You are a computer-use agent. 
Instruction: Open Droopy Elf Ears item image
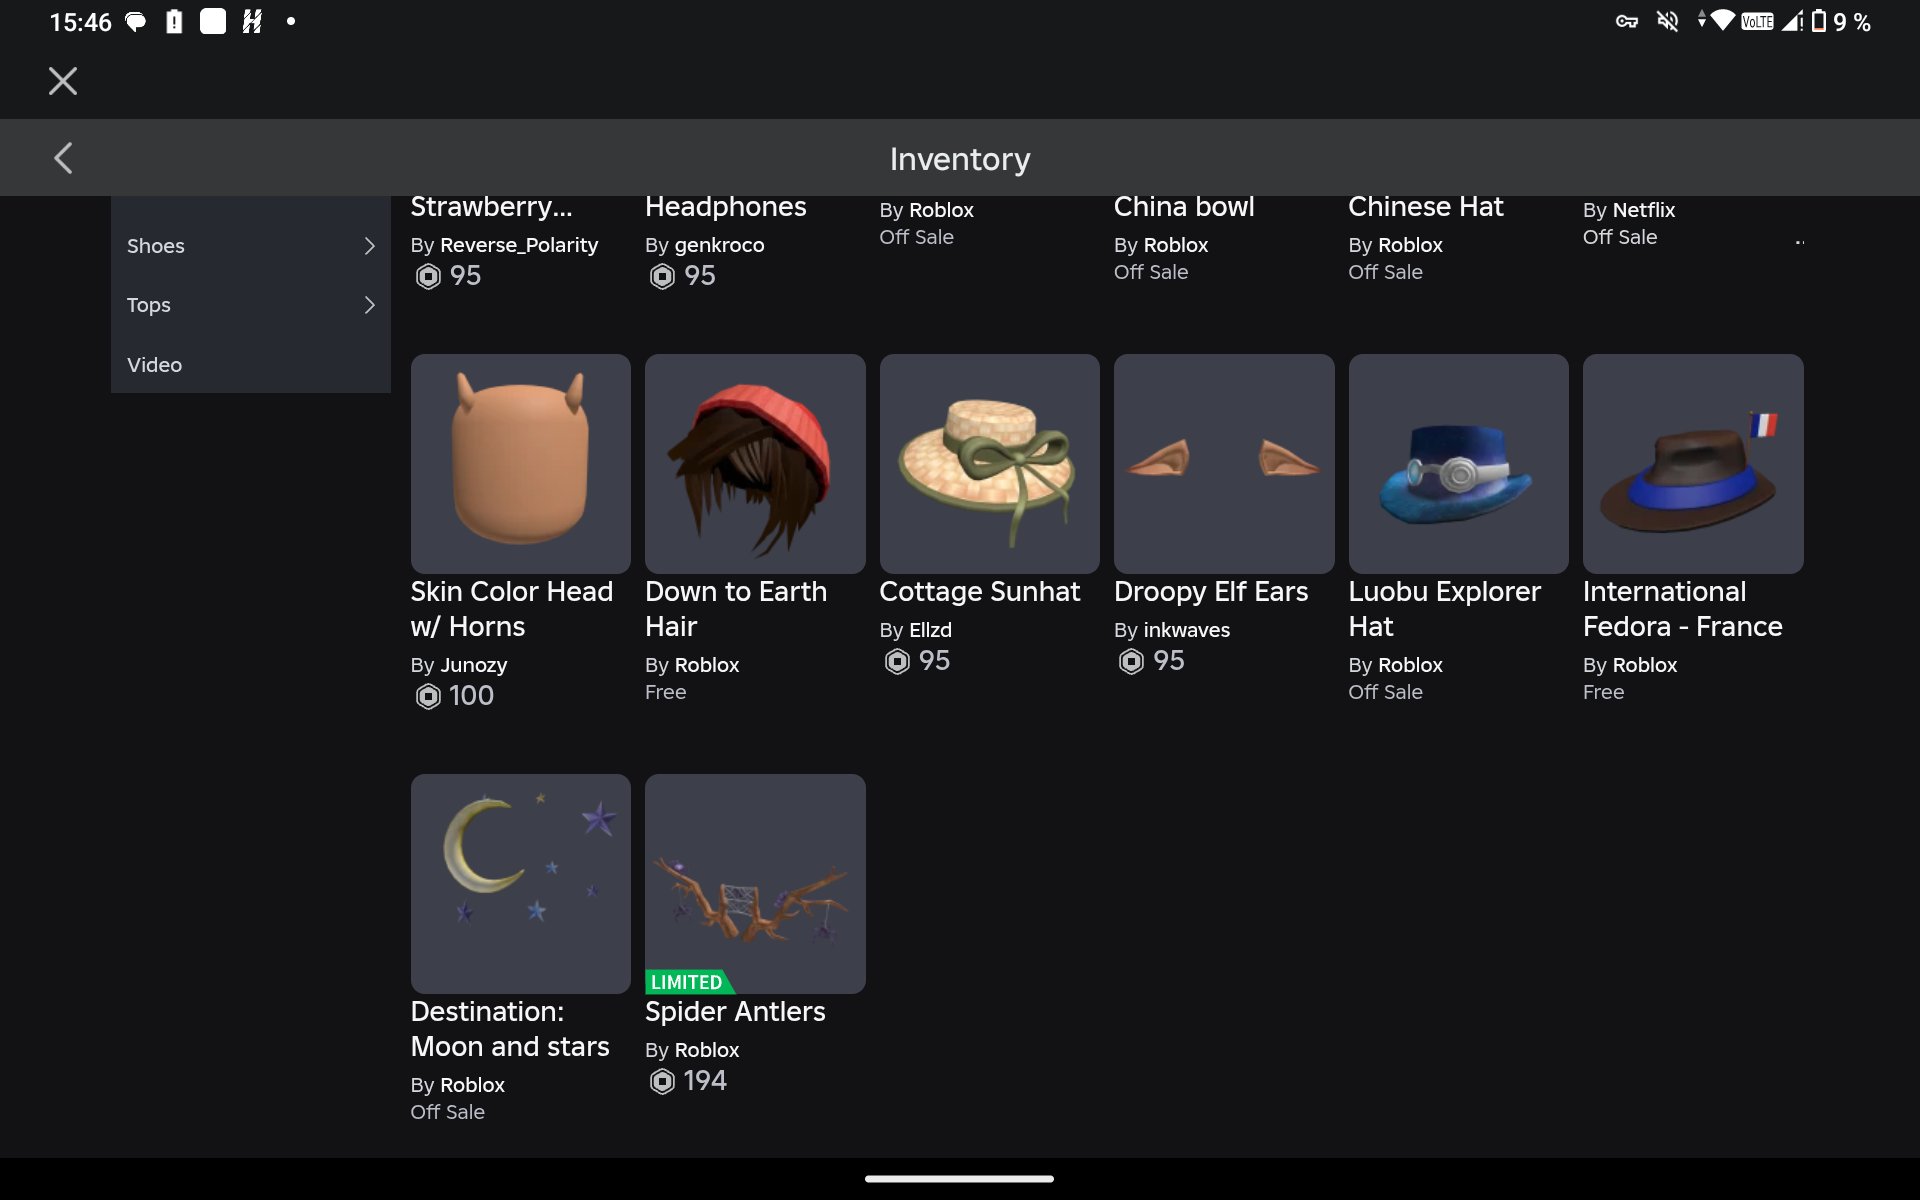point(1224,463)
